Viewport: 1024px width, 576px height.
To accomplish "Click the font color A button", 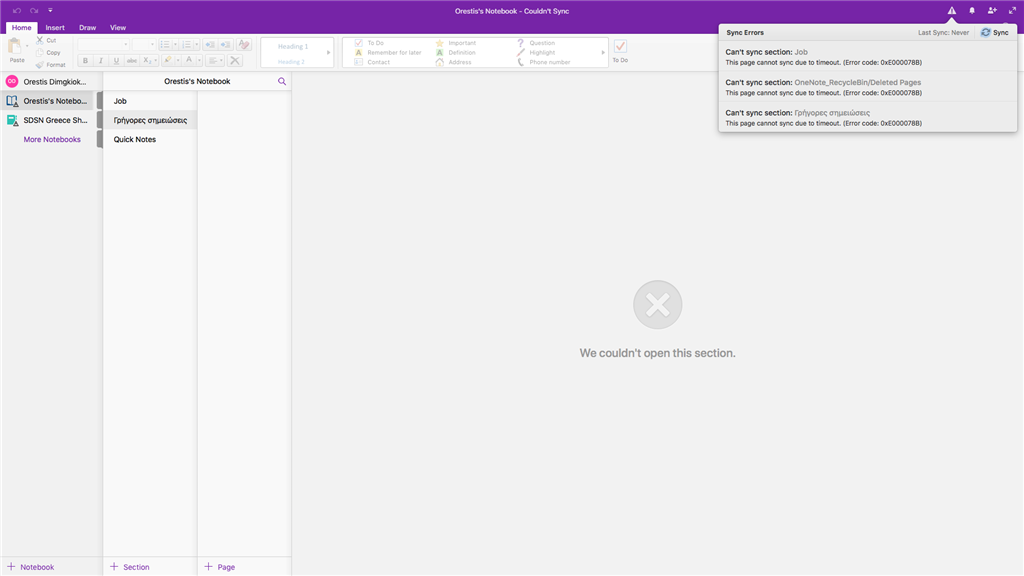I will point(189,61).
